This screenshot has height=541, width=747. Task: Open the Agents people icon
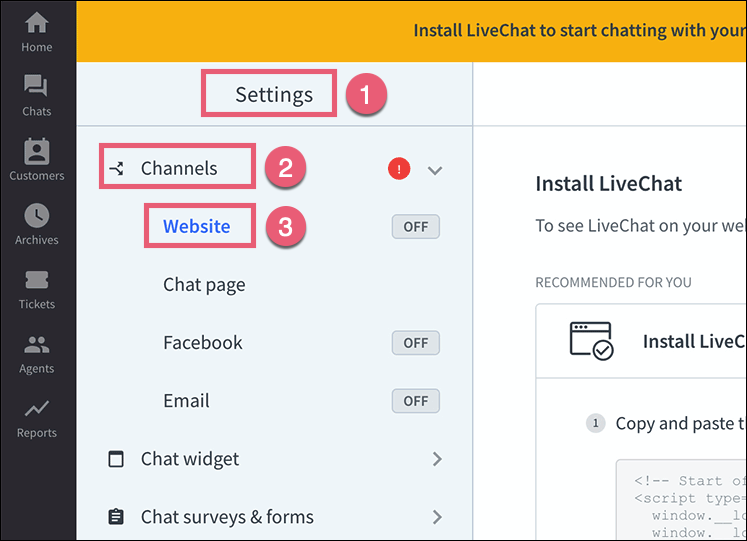click(x=37, y=345)
